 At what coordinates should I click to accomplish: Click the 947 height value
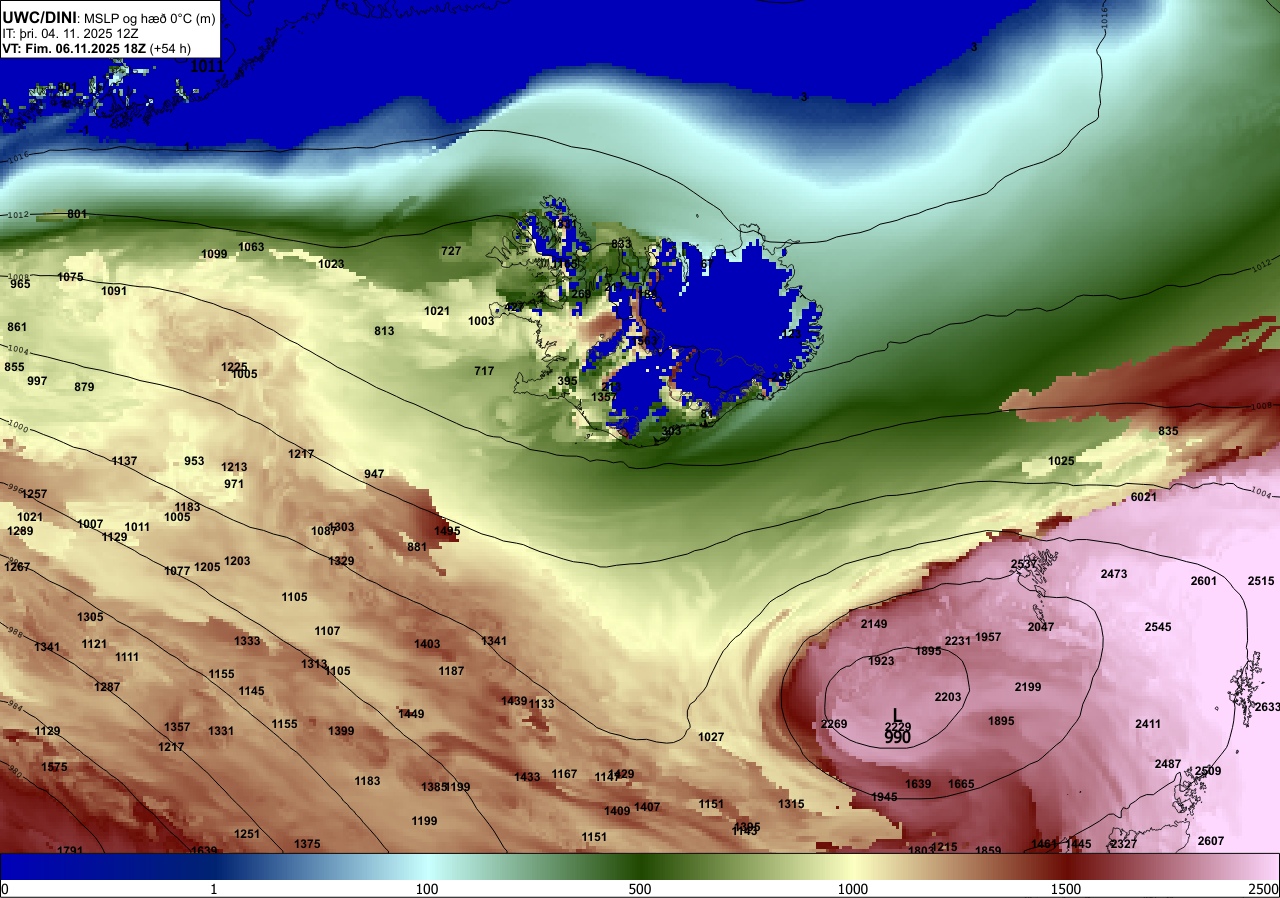(x=374, y=474)
